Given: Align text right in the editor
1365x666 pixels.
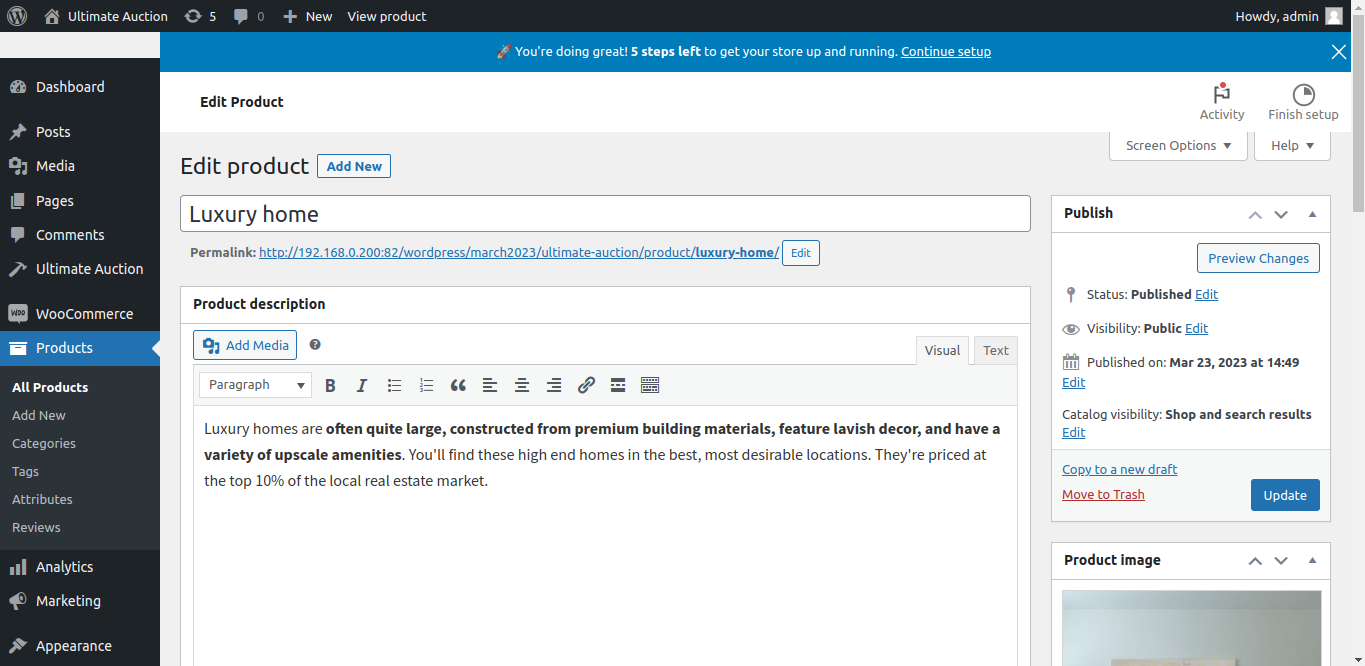Looking at the screenshot, I should tap(554, 385).
